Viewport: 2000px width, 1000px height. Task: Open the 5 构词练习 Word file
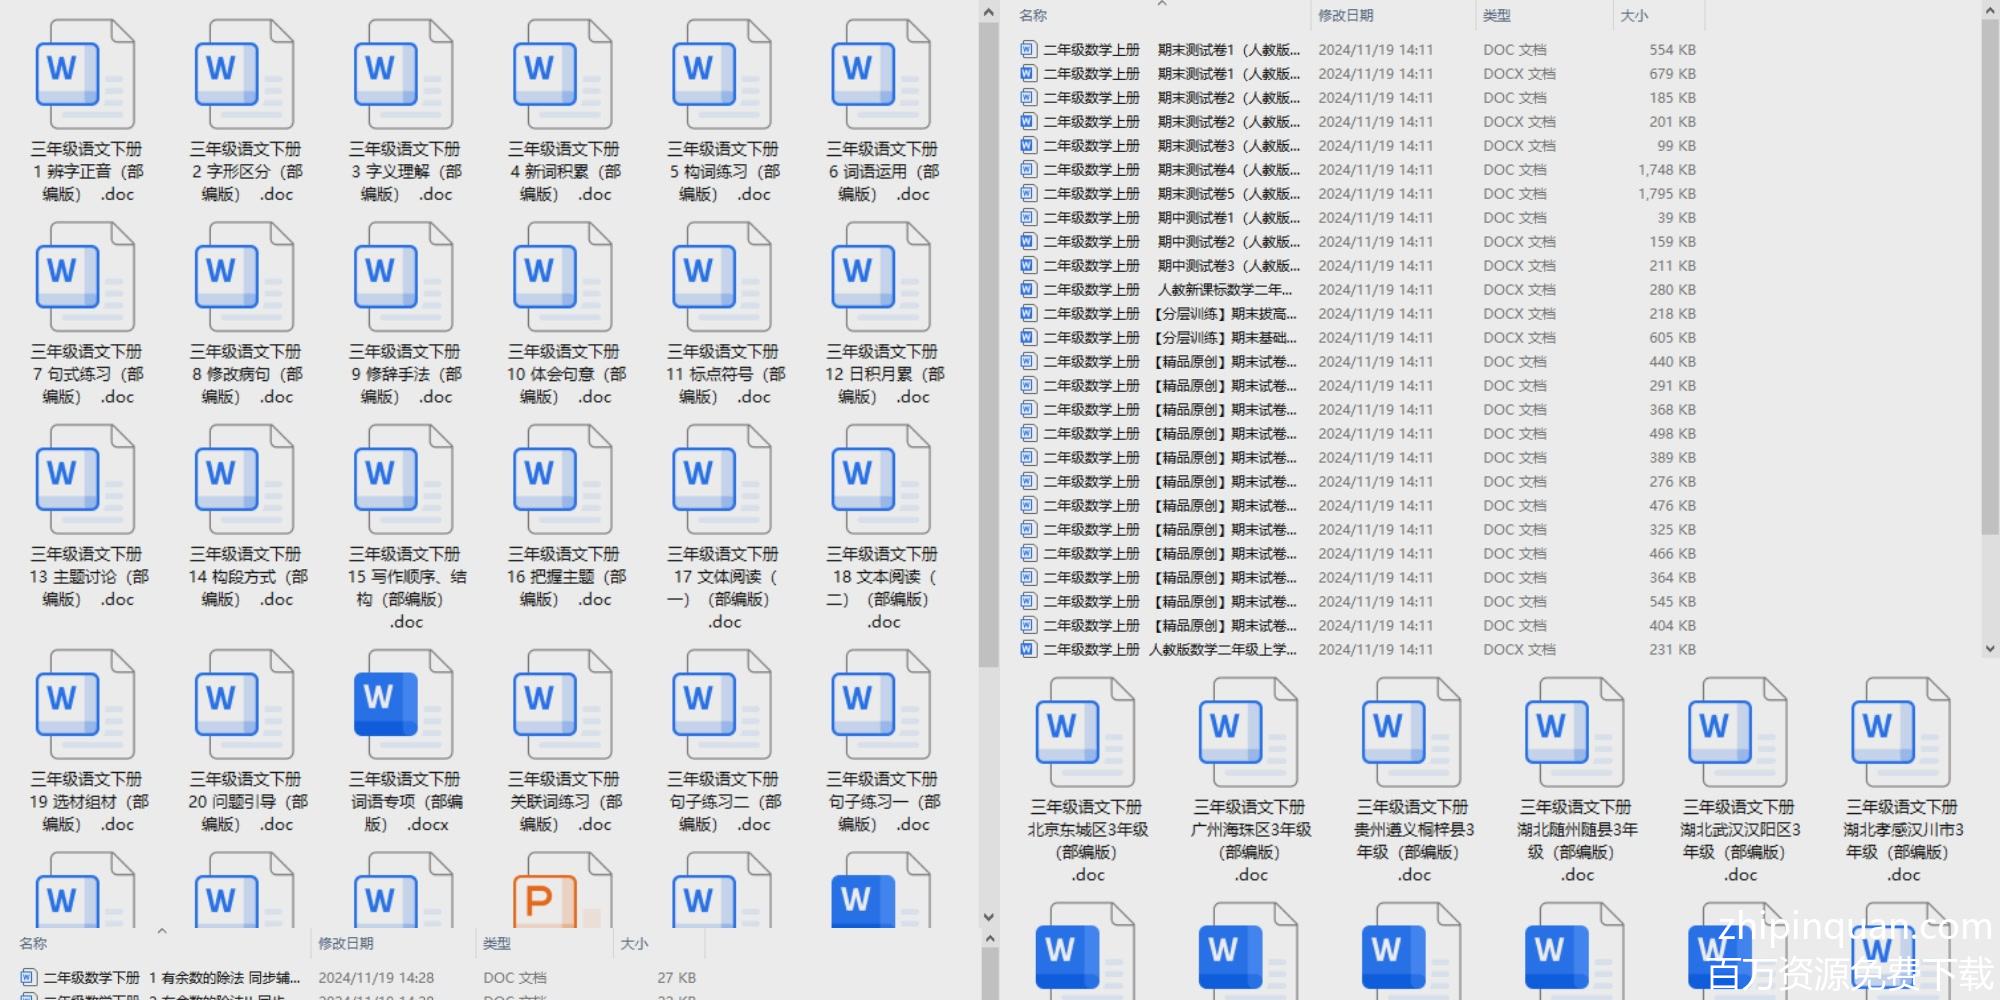tap(721, 76)
